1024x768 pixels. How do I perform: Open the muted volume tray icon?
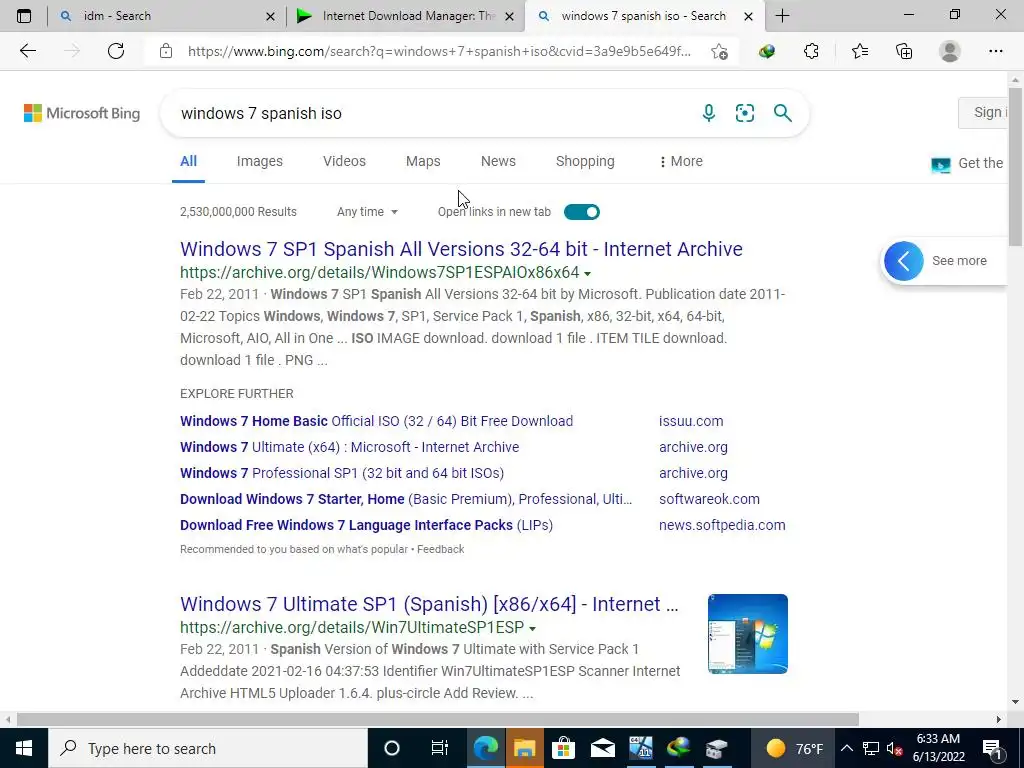point(894,748)
